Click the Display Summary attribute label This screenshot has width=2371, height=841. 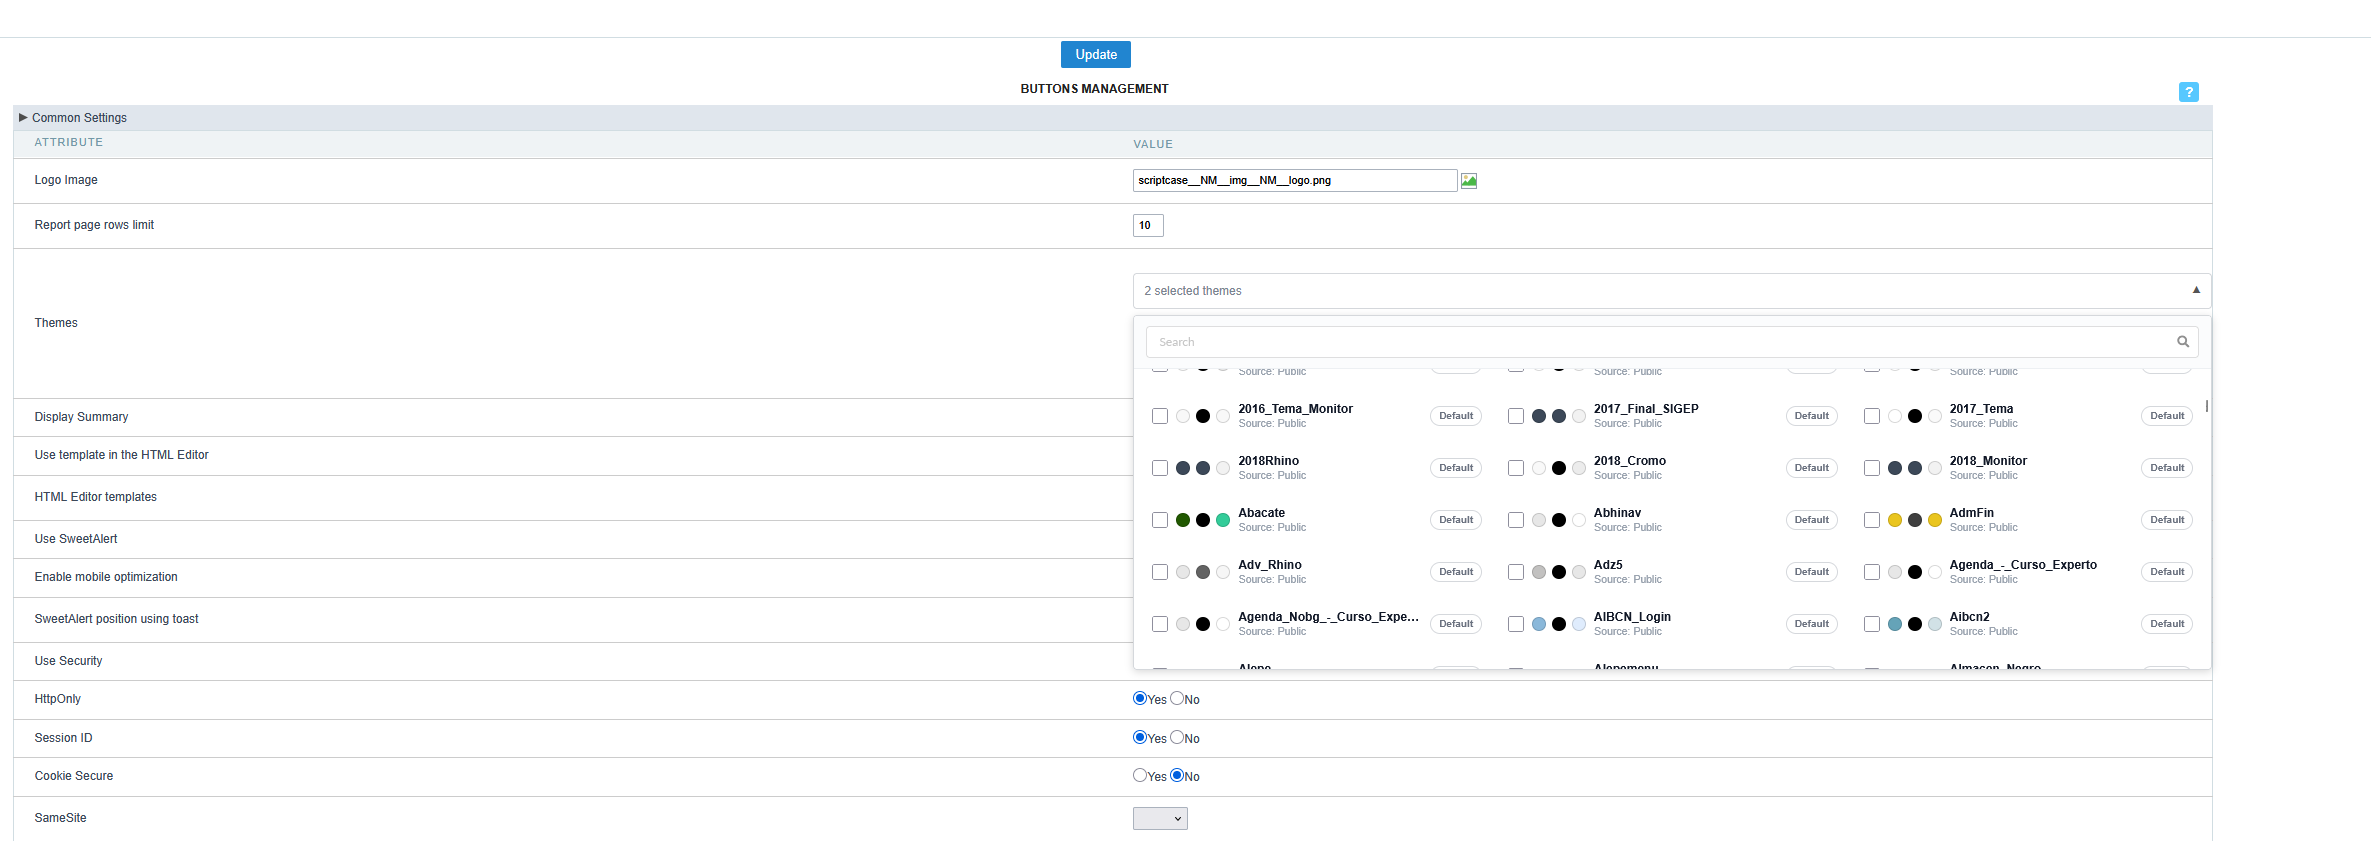(81, 417)
